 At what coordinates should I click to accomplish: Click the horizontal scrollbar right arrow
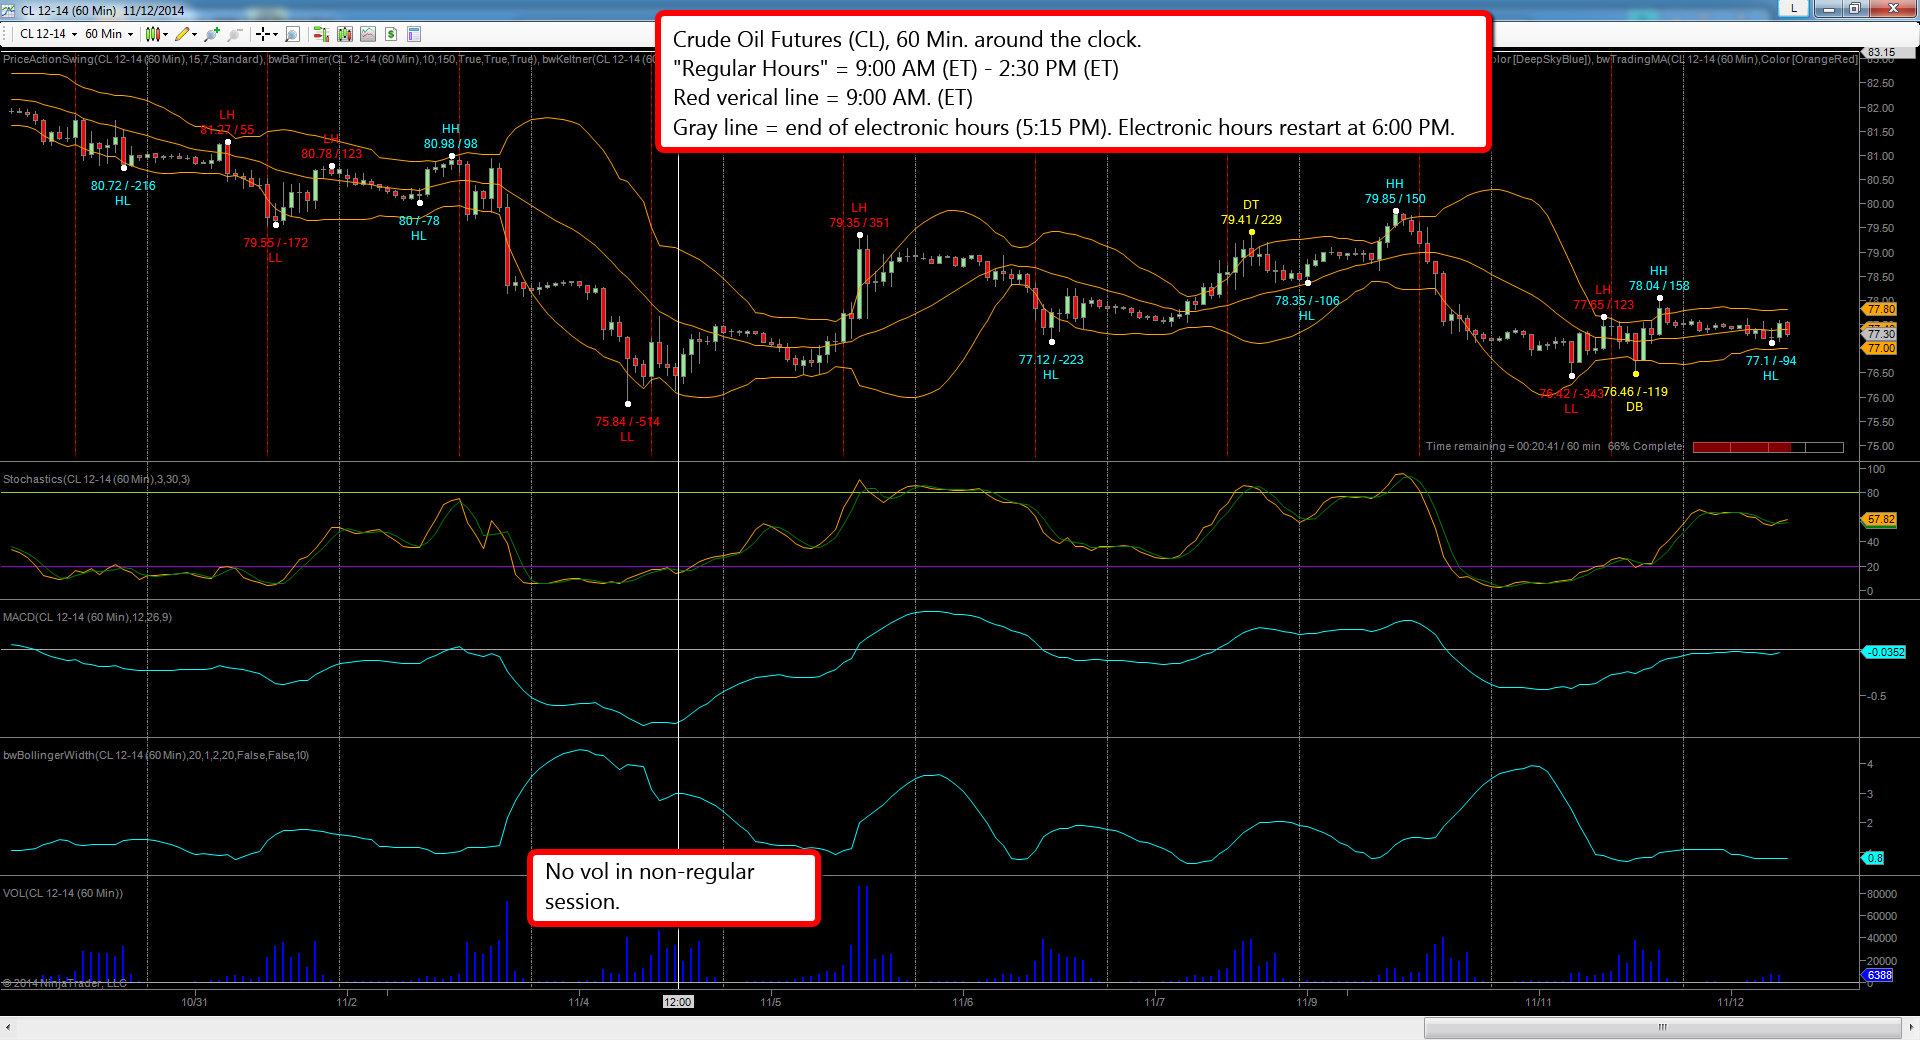(x=1911, y=1027)
